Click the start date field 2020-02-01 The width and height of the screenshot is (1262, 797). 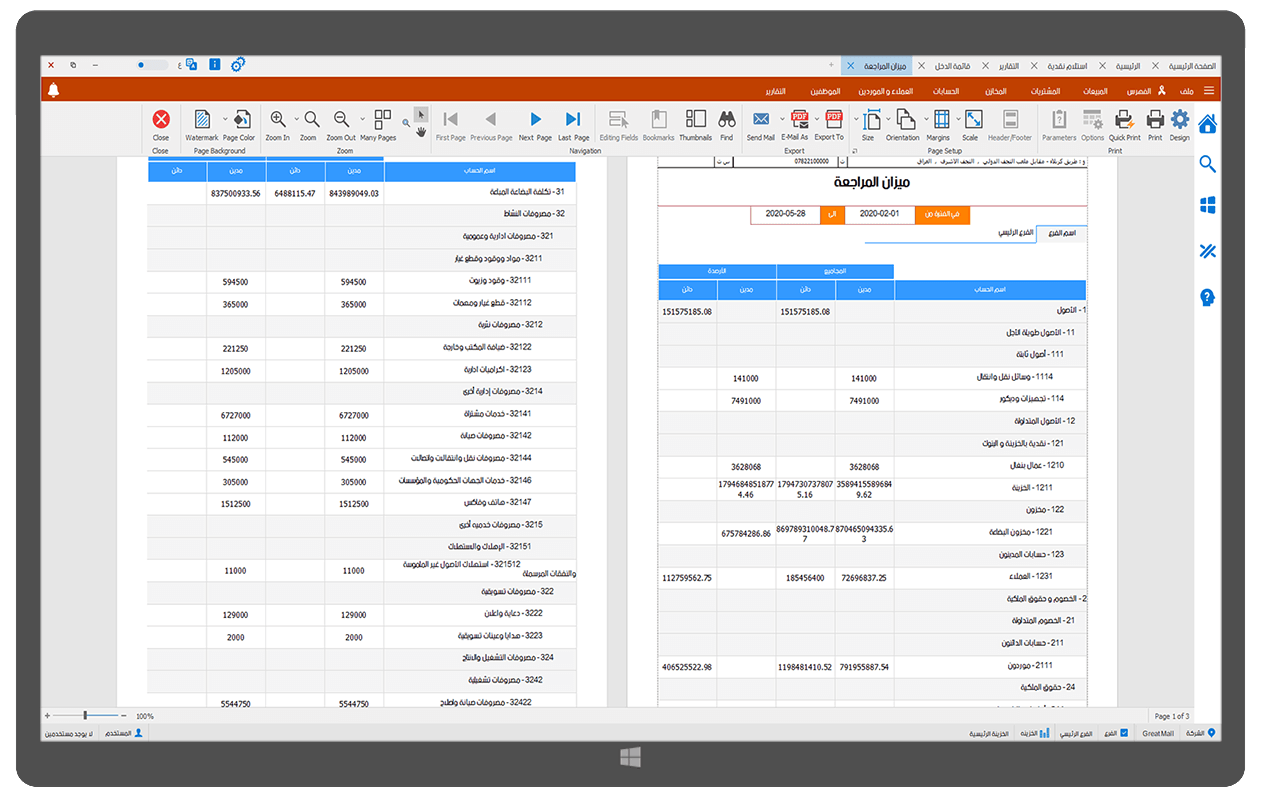pos(879,214)
